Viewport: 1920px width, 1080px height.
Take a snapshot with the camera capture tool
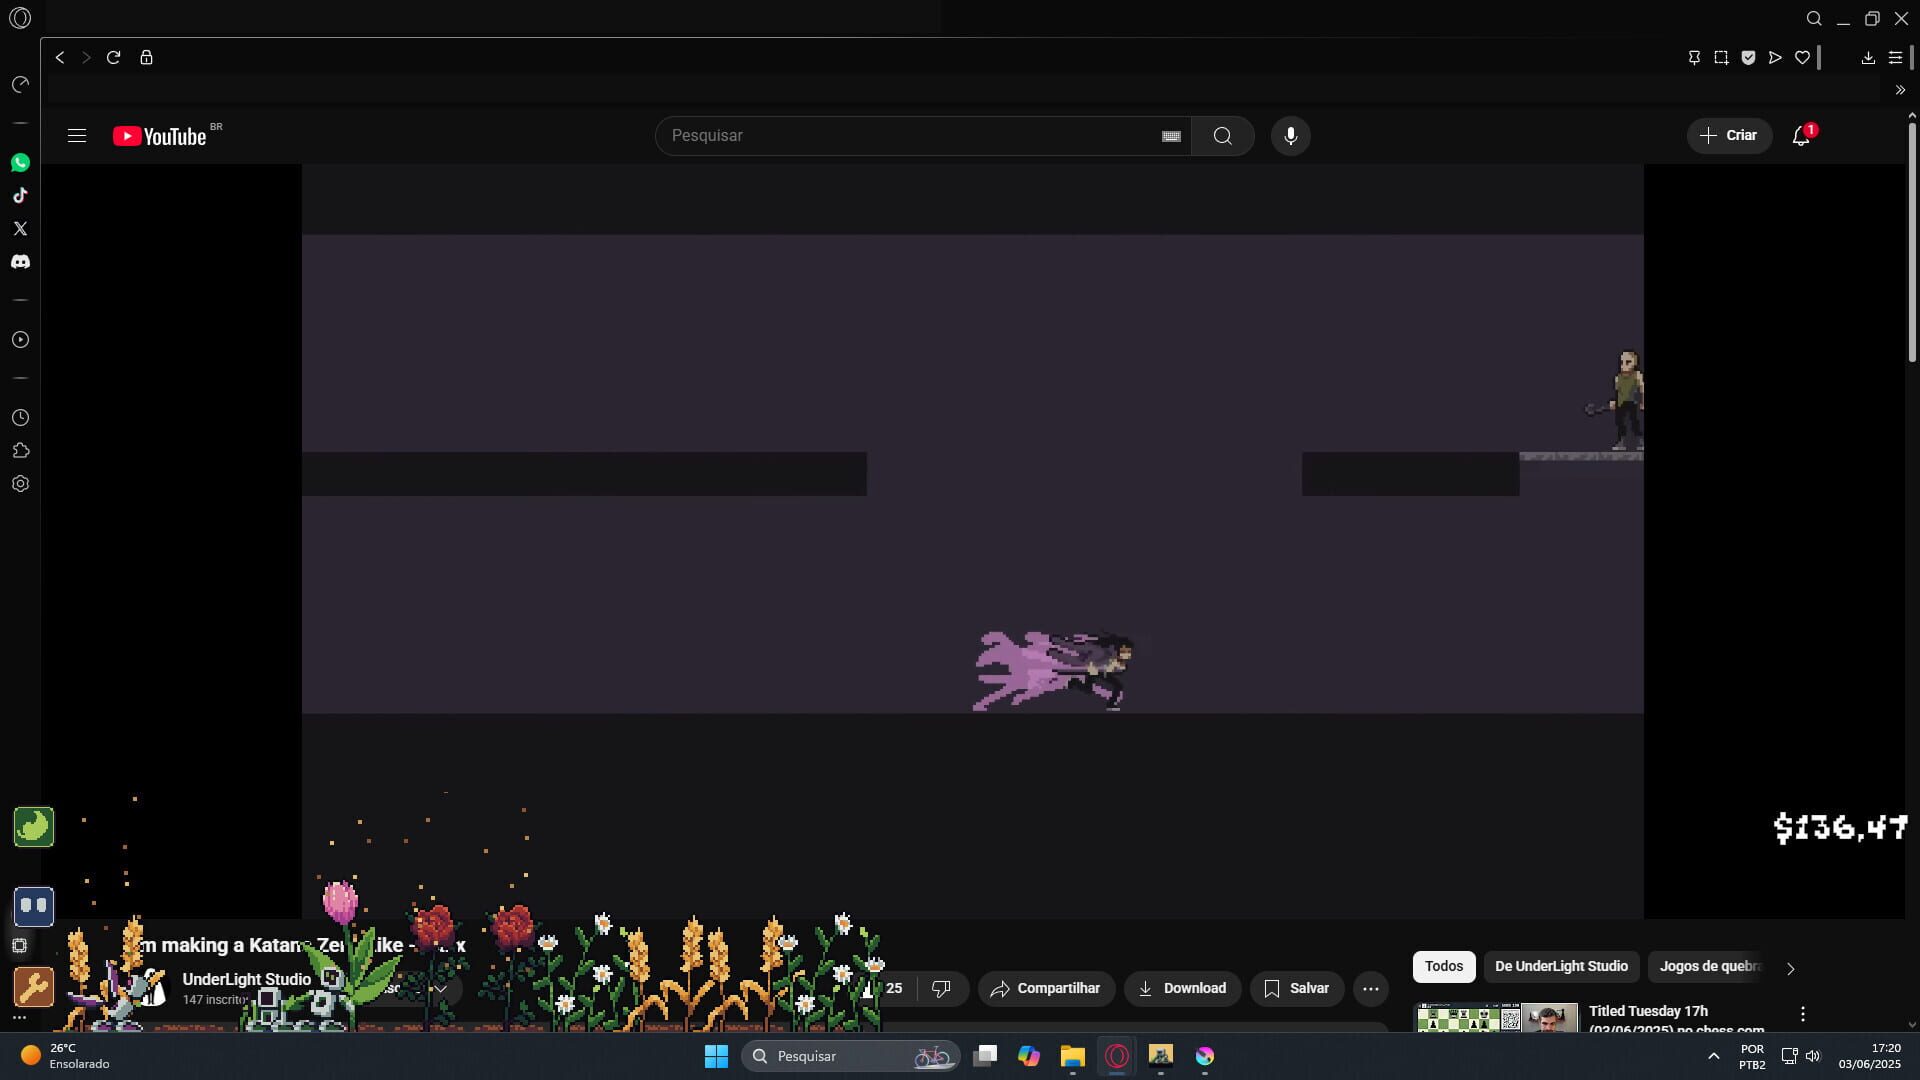point(1722,57)
